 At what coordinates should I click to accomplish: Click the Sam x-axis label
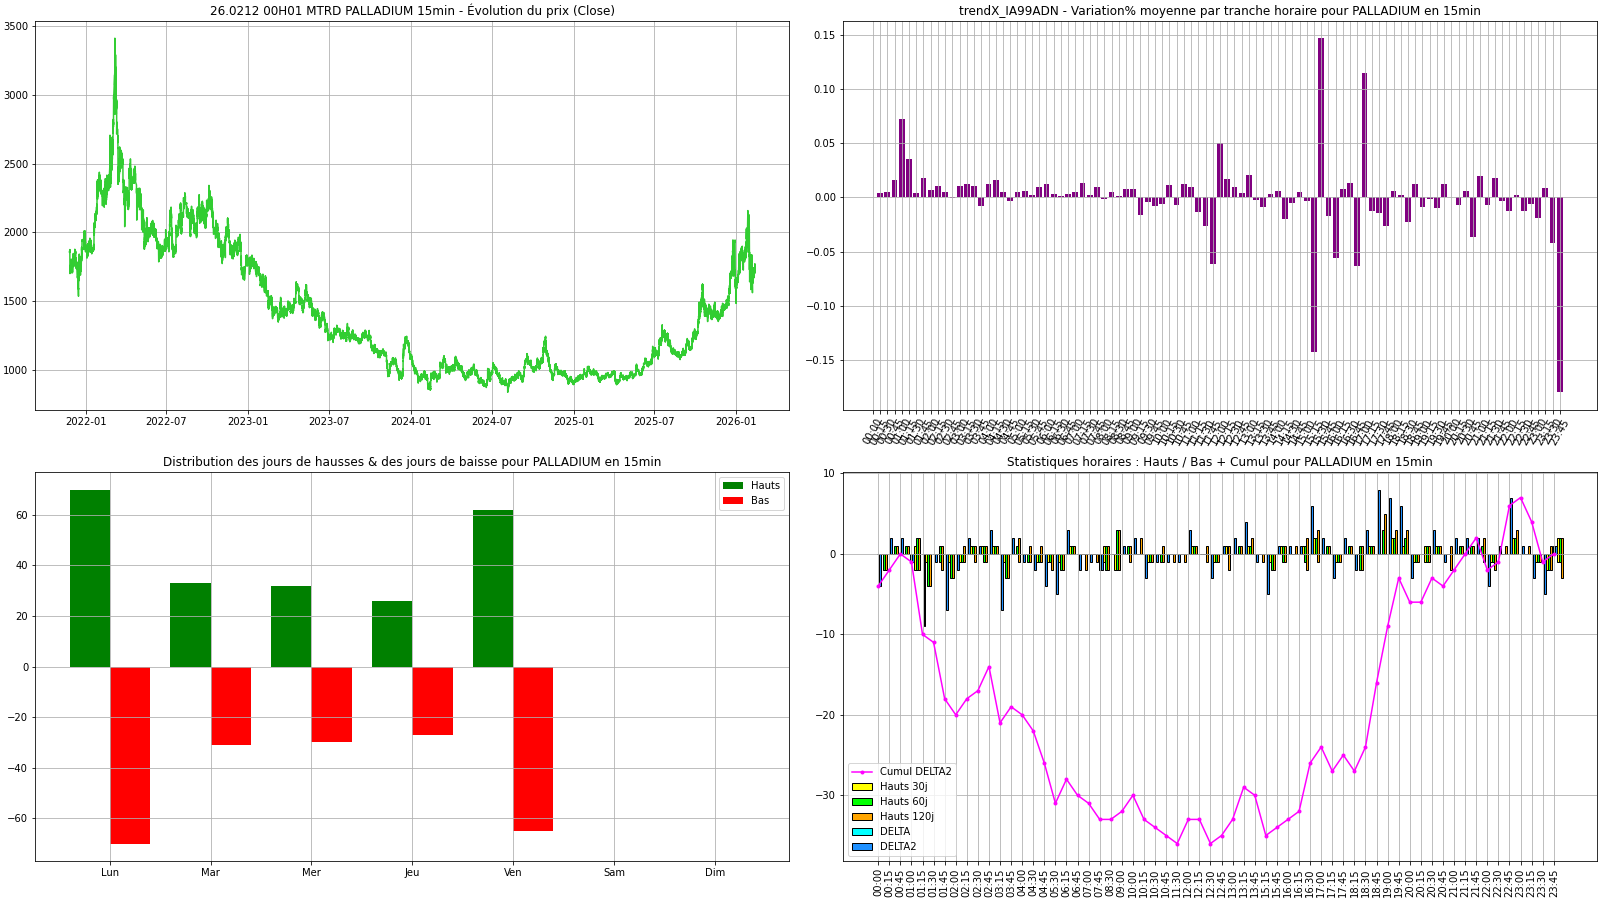614,873
